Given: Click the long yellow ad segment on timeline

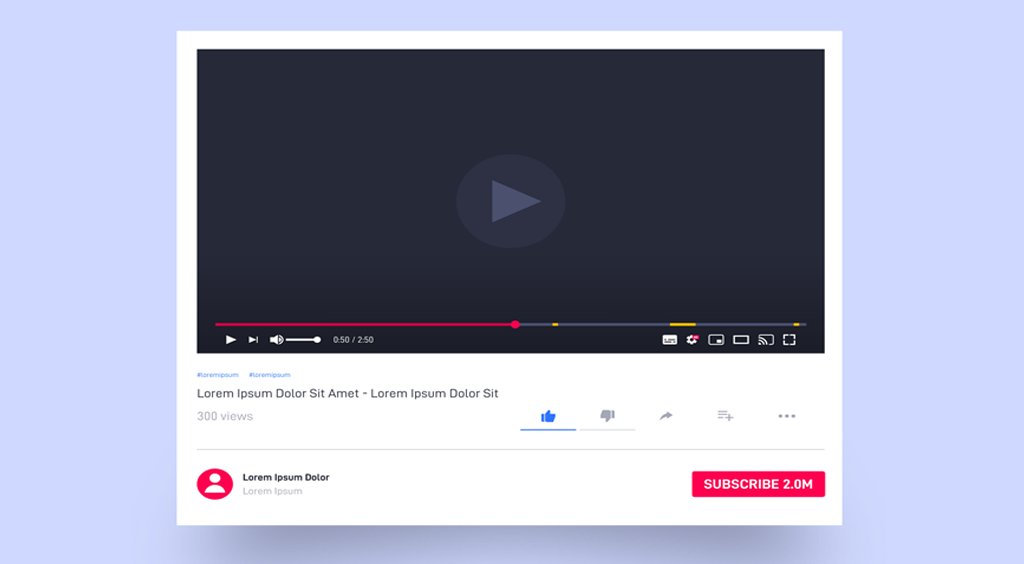Looking at the screenshot, I should click(683, 324).
